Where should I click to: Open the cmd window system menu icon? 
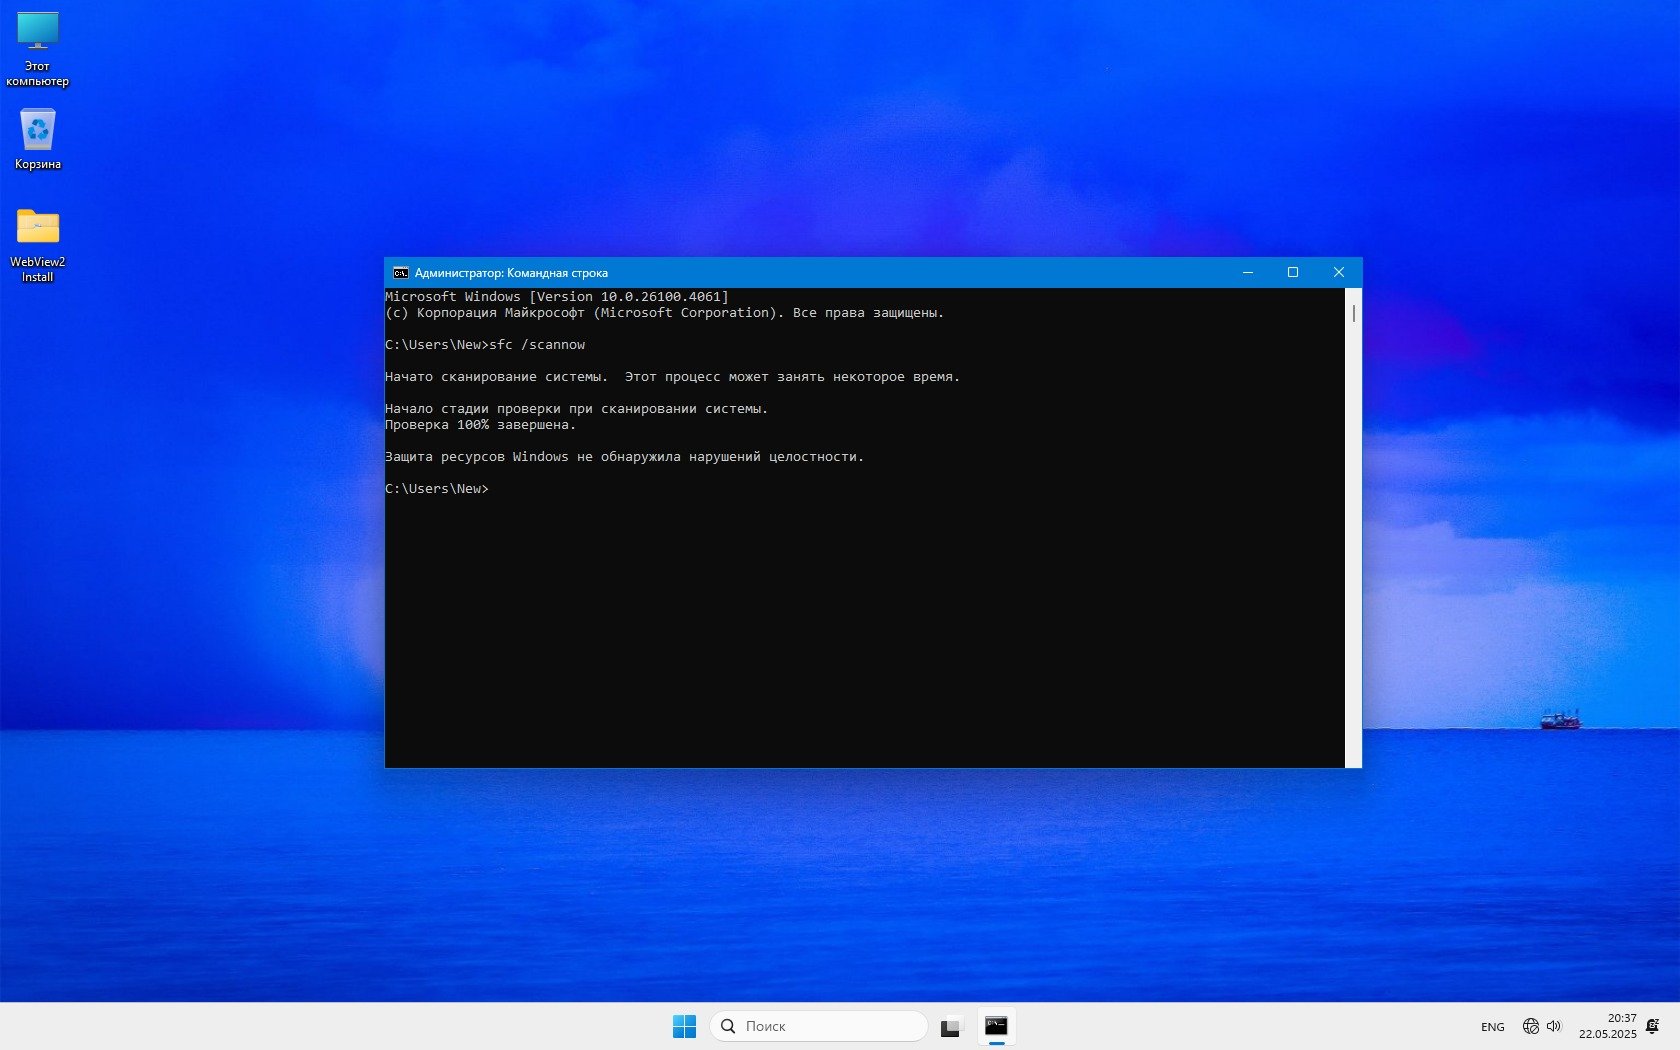coord(400,273)
